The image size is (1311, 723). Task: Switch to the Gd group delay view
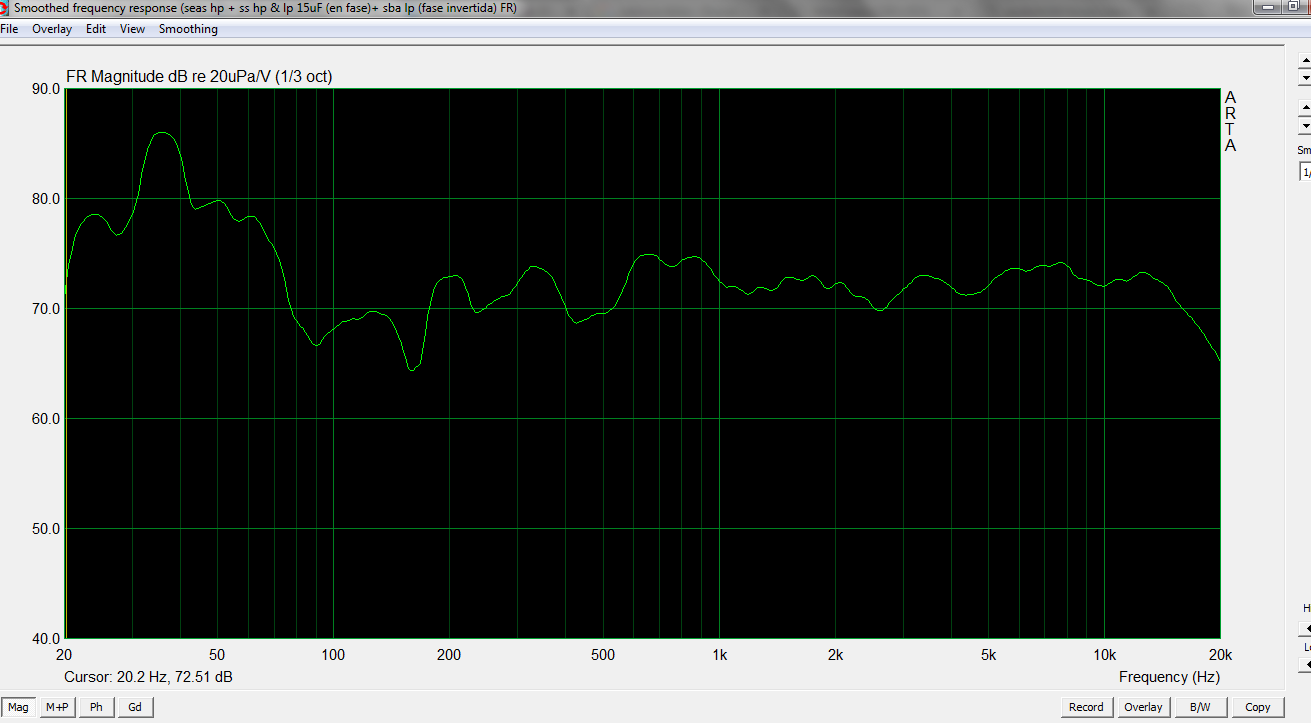pos(135,707)
